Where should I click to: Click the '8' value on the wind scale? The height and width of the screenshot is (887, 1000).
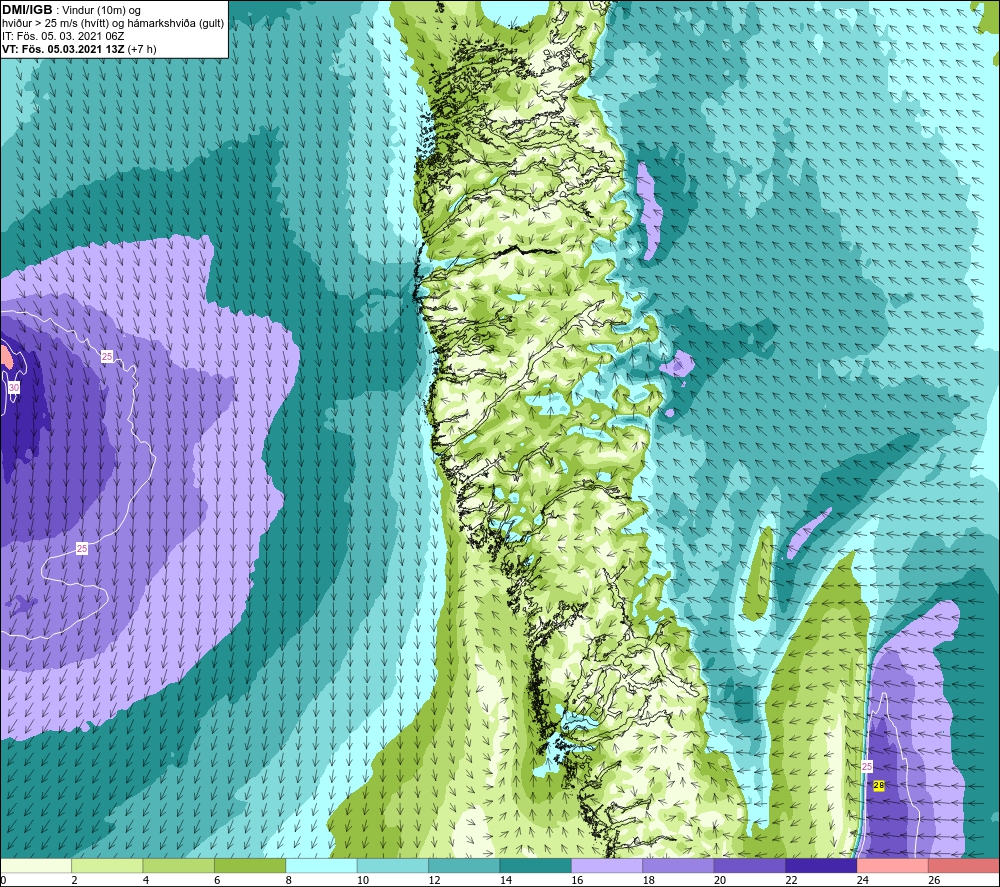click(x=289, y=880)
